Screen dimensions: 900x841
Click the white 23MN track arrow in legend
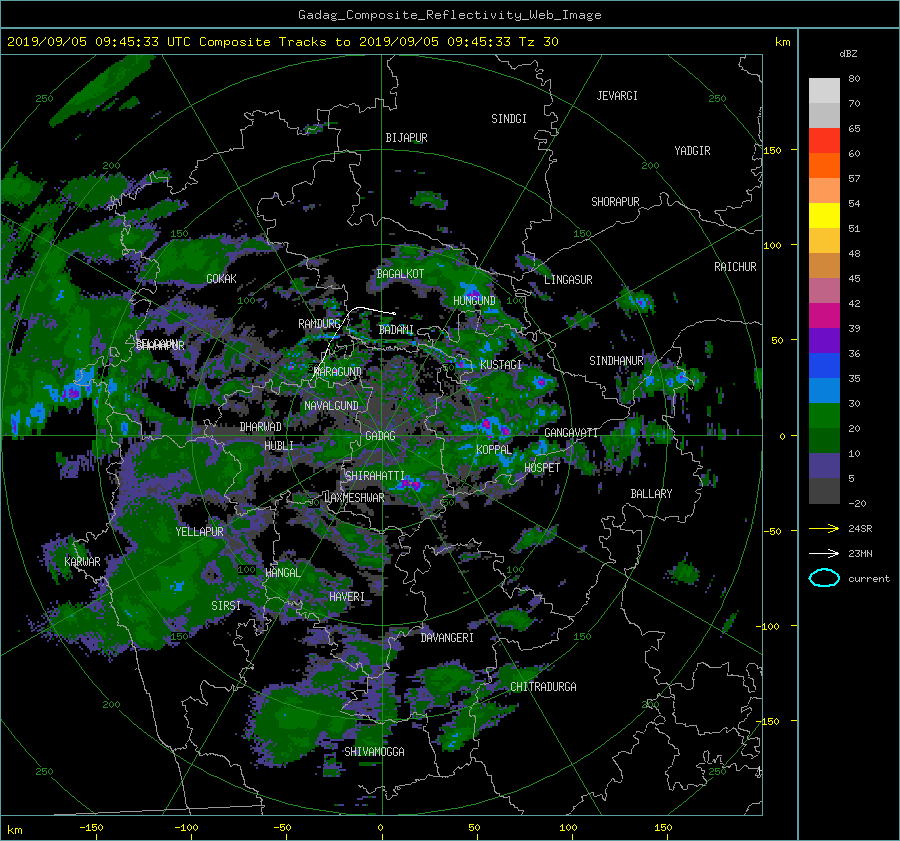[824, 553]
